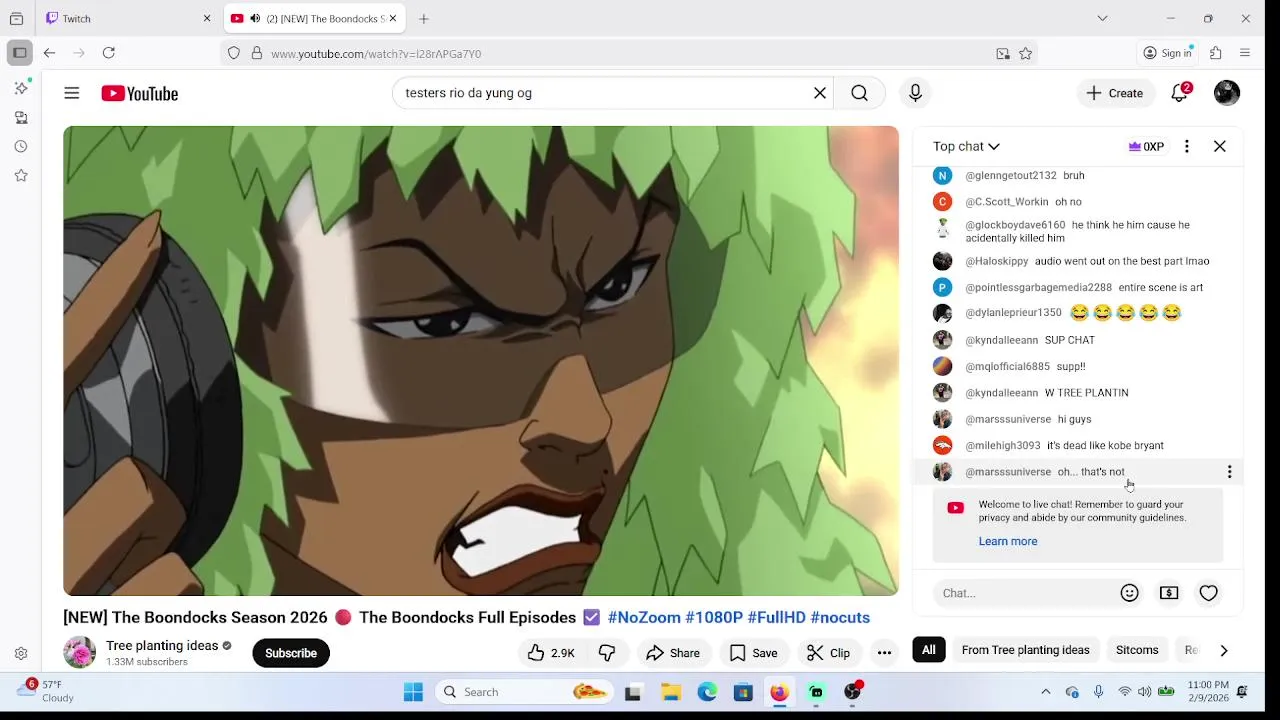The height and width of the screenshot is (720, 1280).
Task: Show hidden system tray icons
Action: pyautogui.click(x=1046, y=692)
